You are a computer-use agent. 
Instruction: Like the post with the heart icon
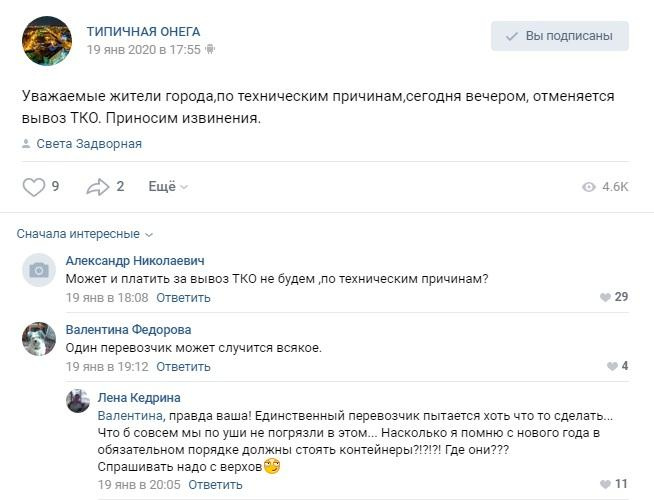pos(34,187)
